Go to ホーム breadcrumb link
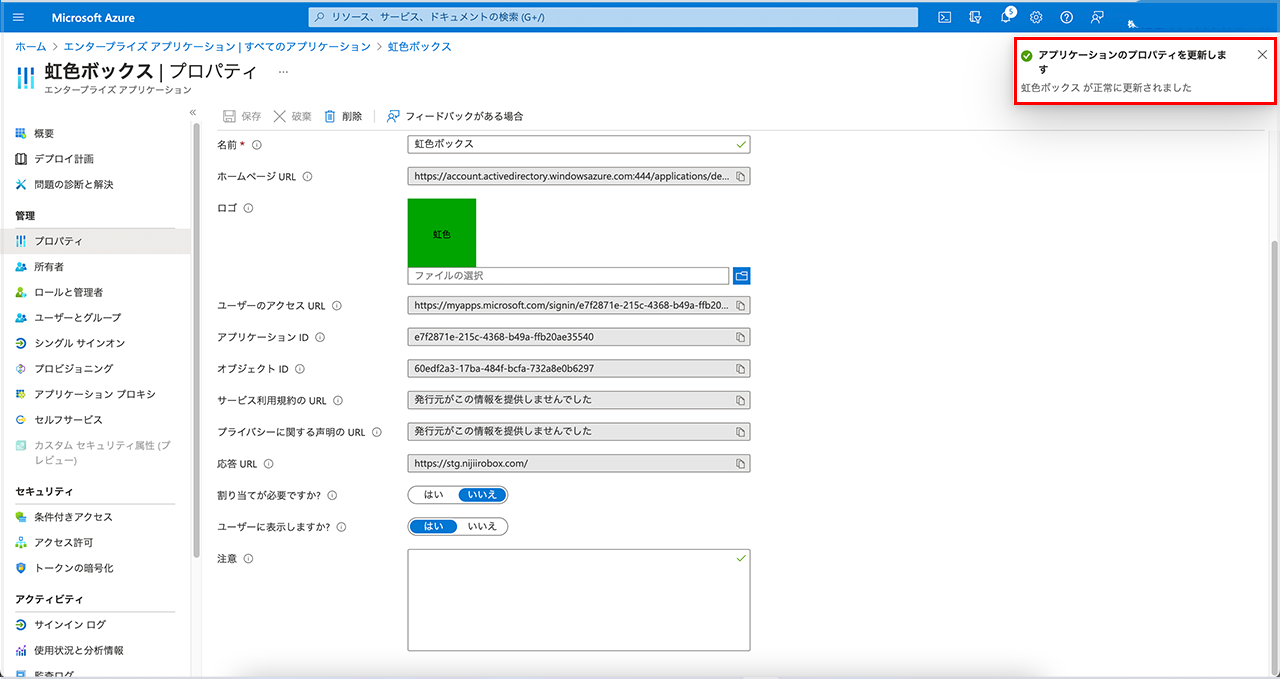1280x679 pixels. [x=30, y=47]
